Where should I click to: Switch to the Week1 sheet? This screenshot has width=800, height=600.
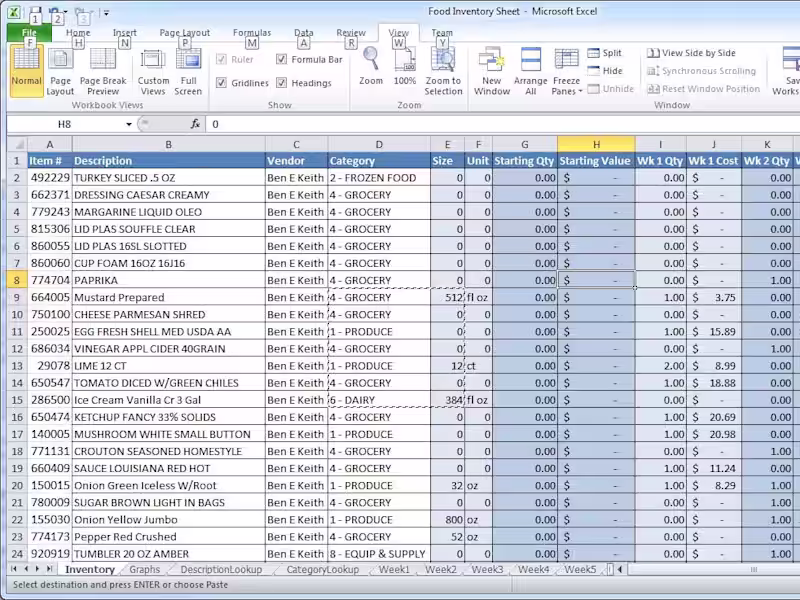coord(394,569)
